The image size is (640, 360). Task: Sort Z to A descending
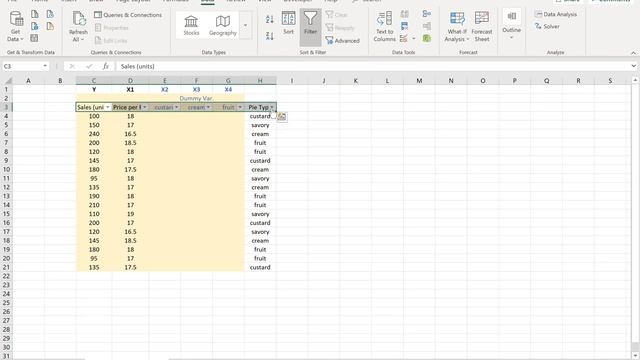point(270,36)
